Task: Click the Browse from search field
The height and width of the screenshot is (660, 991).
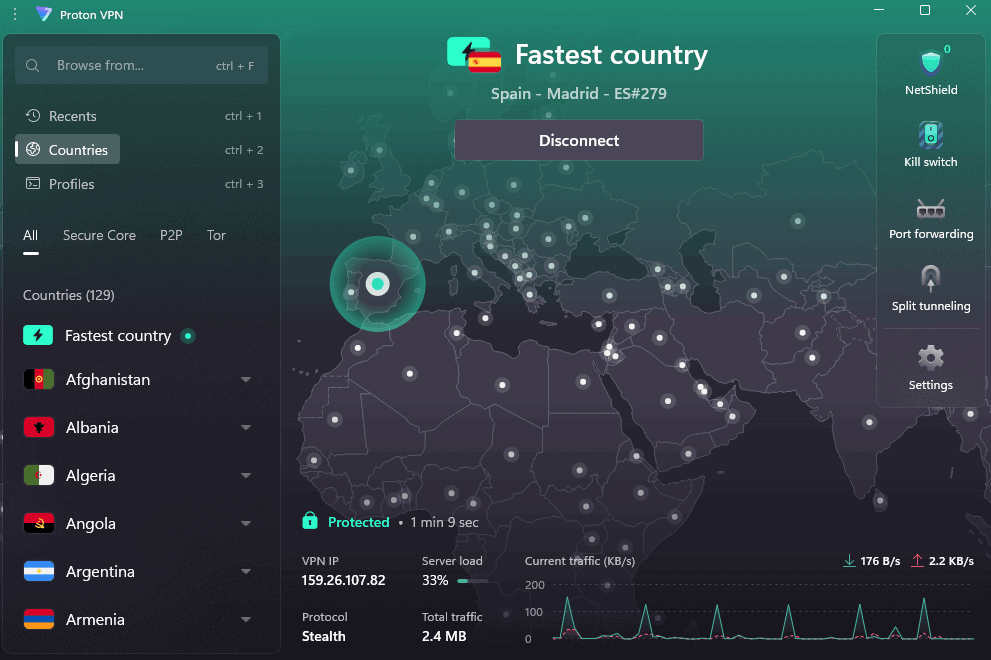Action: click(140, 66)
